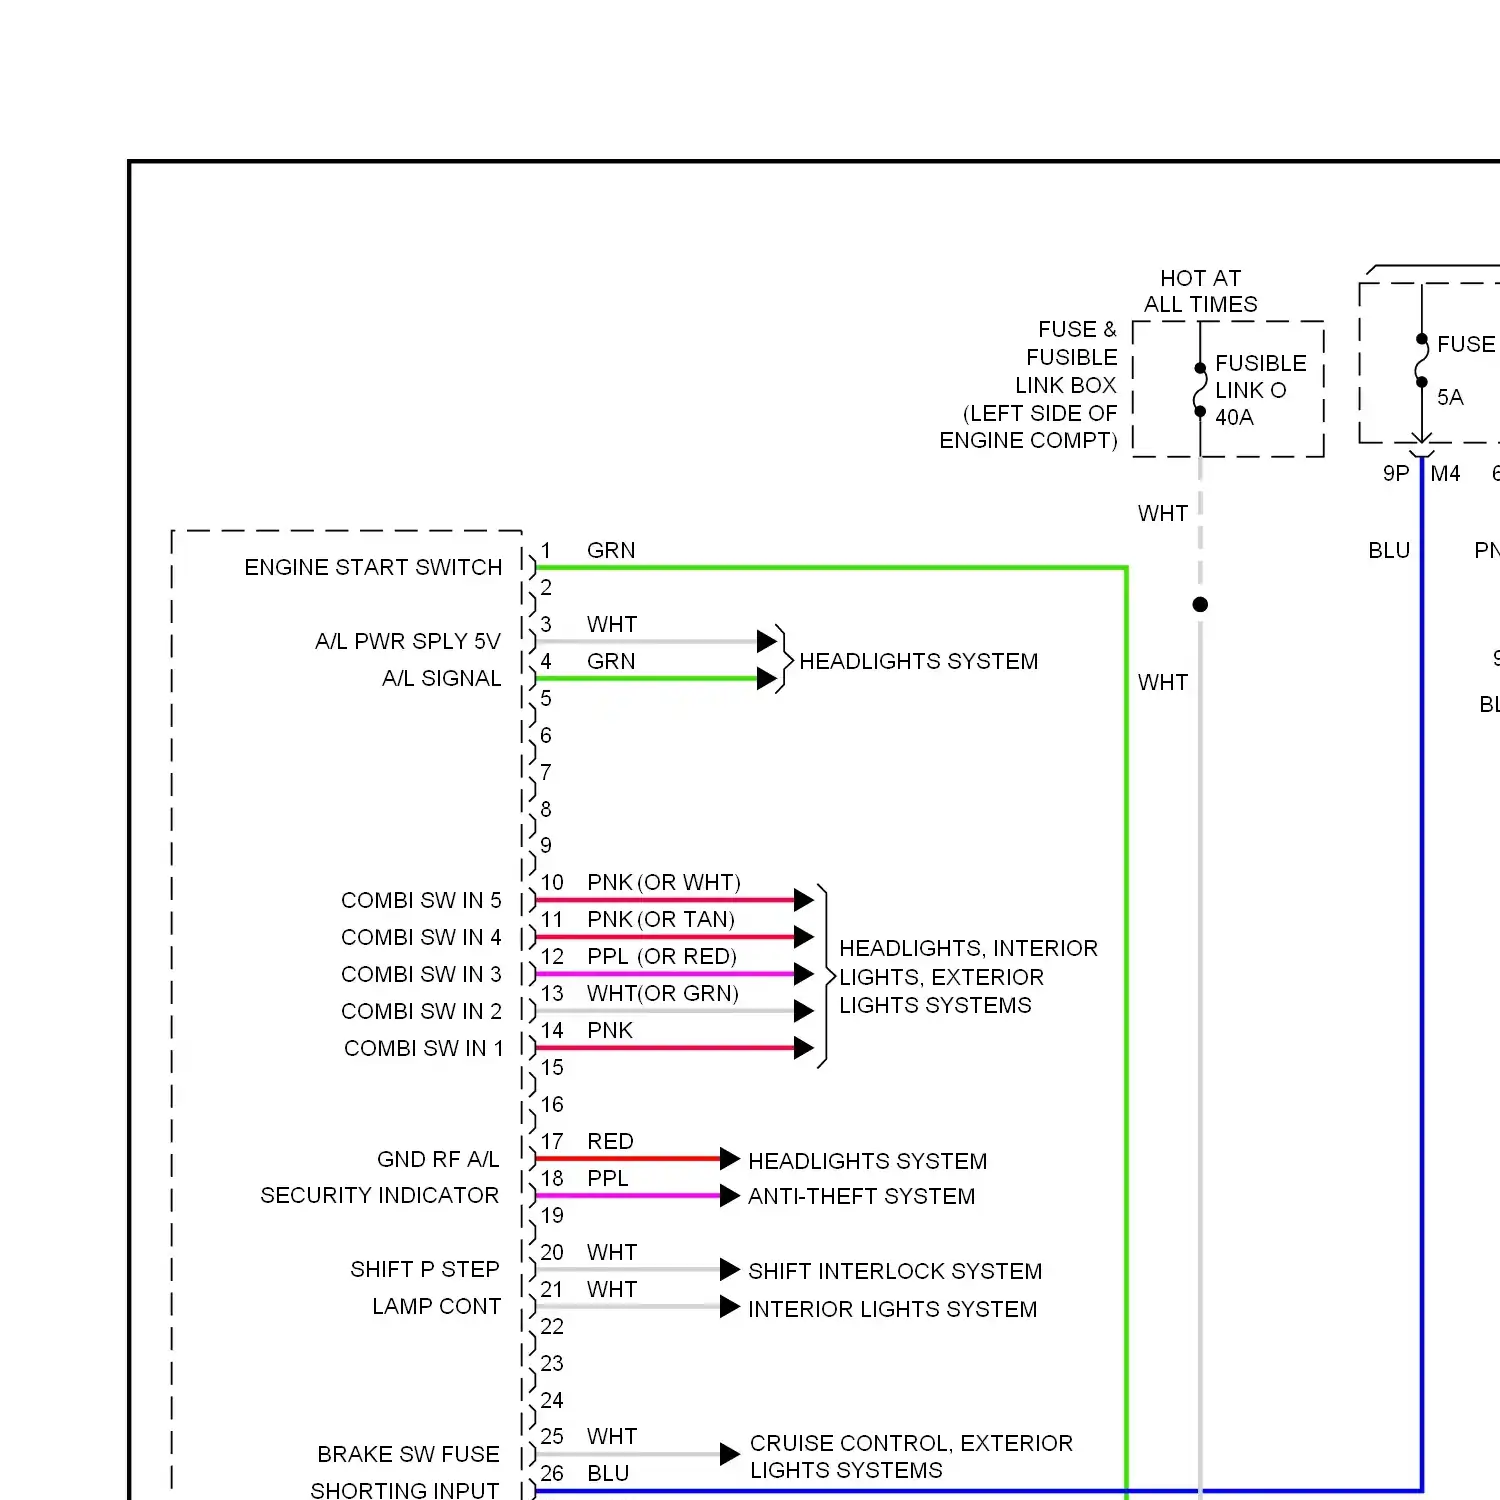Select the PPL label on pin 18
The image size is (1500, 1500).
608,1179
